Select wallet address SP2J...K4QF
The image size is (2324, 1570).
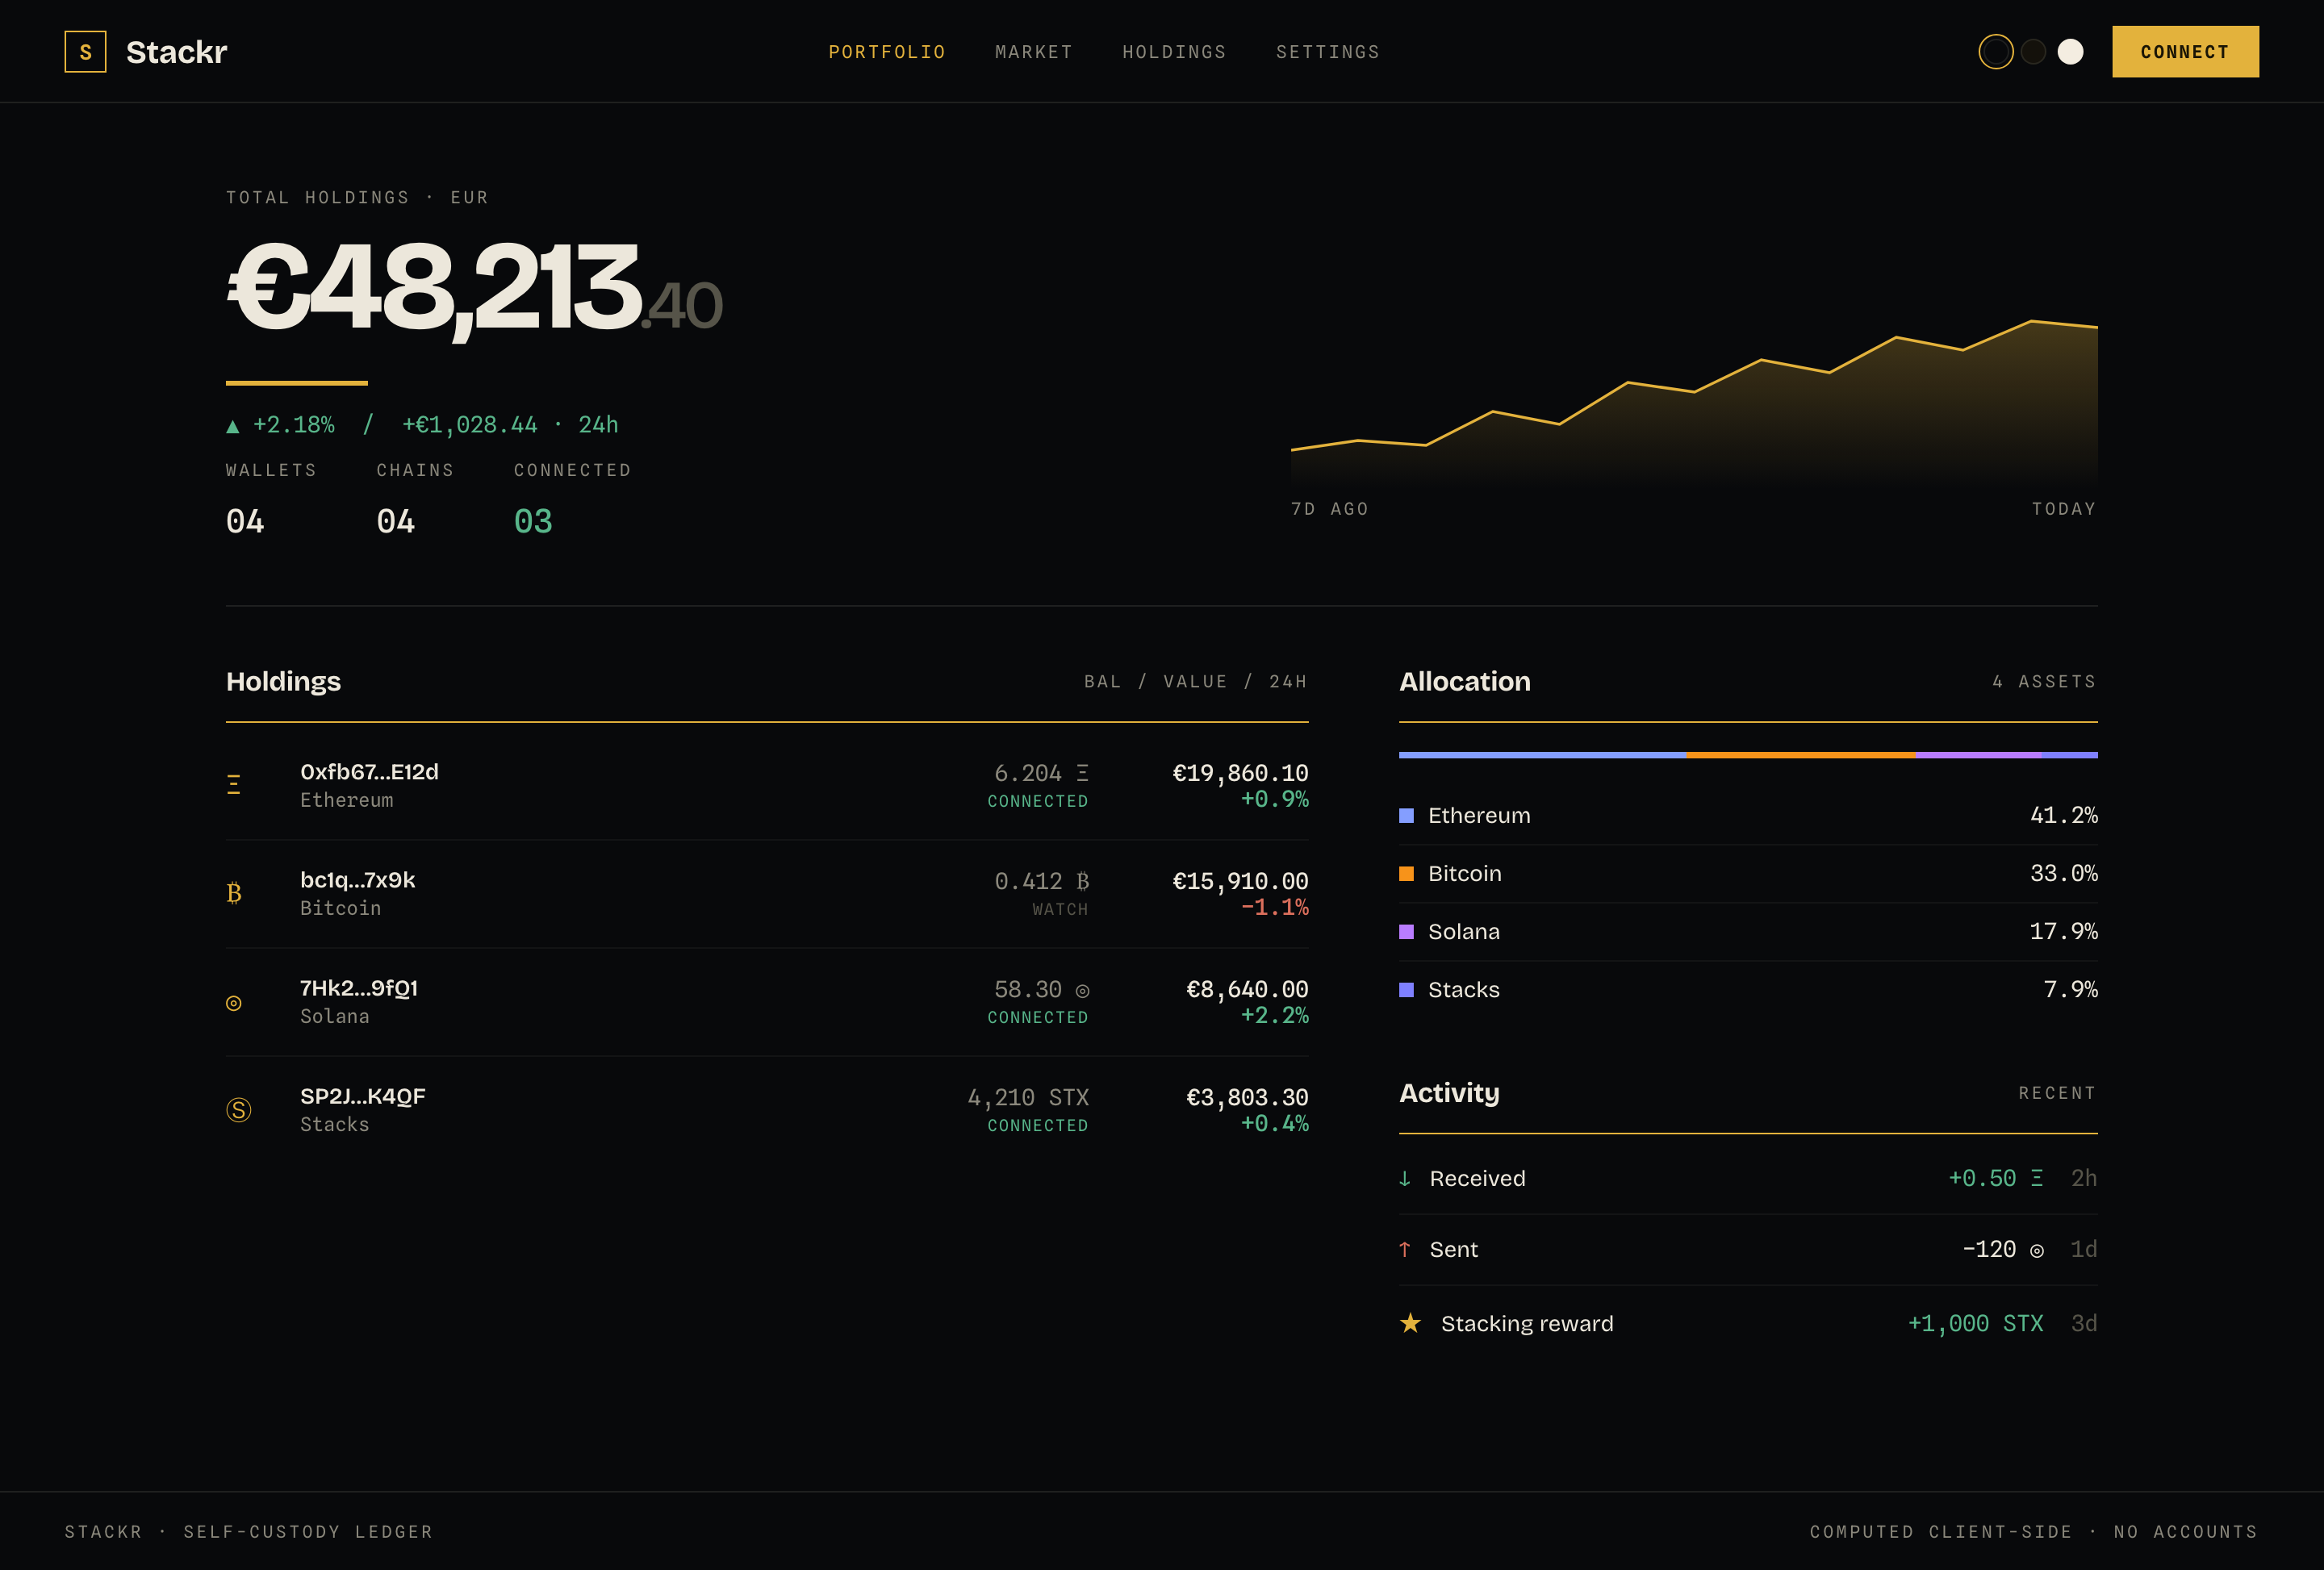363,1096
